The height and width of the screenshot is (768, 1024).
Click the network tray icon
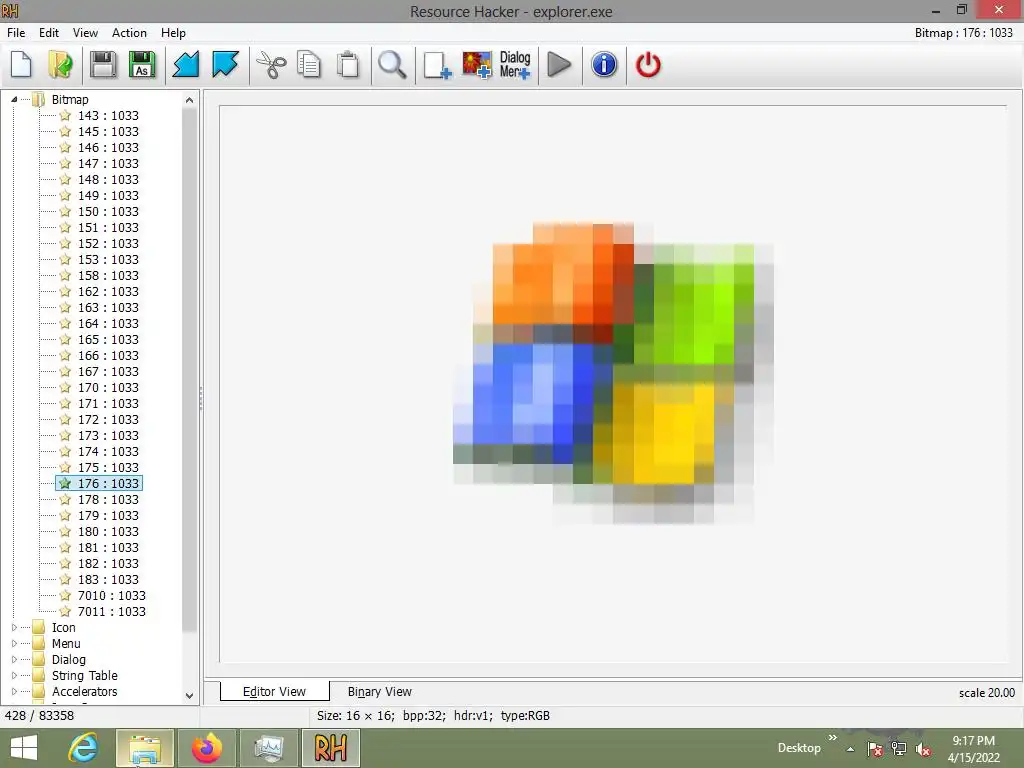[899, 749]
